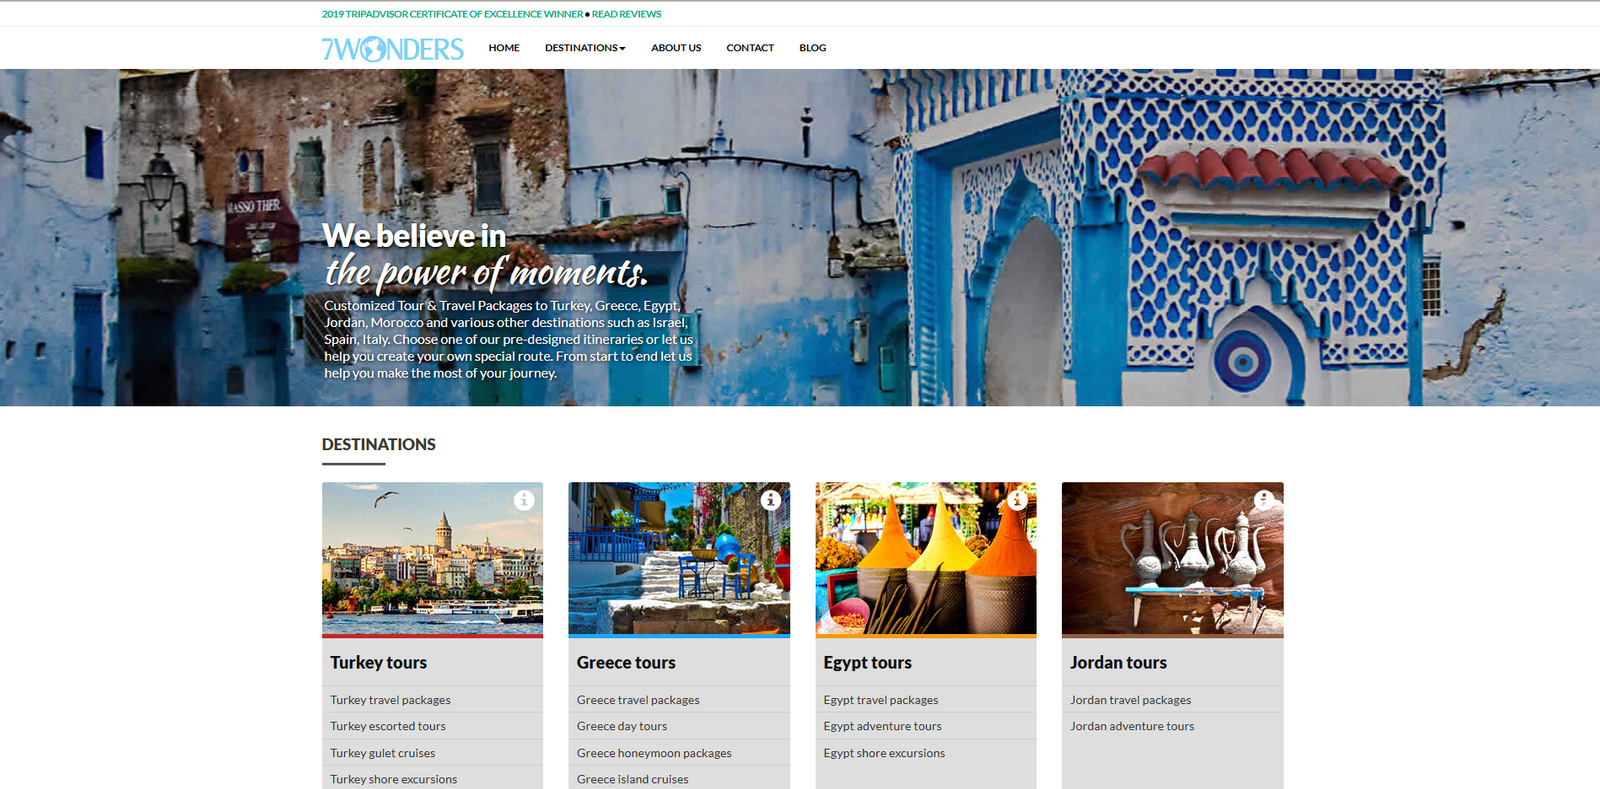Click the Greek stairway photo thumbnail
Image resolution: width=1600 pixels, height=789 pixels.
coord(679,558)
